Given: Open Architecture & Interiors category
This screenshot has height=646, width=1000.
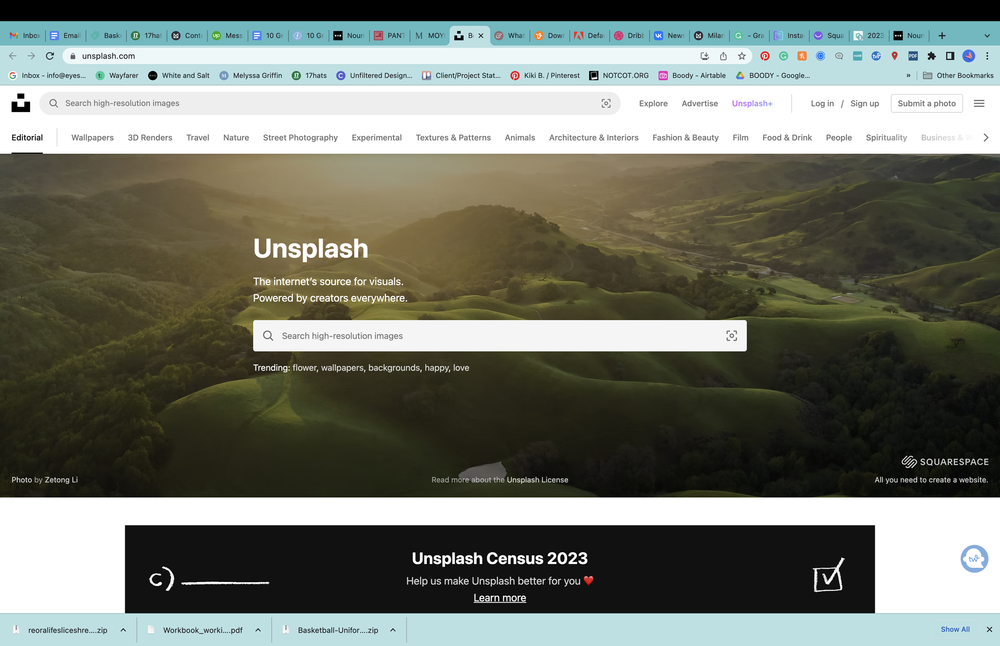Looking at the screenshot, I should (594, 137).
